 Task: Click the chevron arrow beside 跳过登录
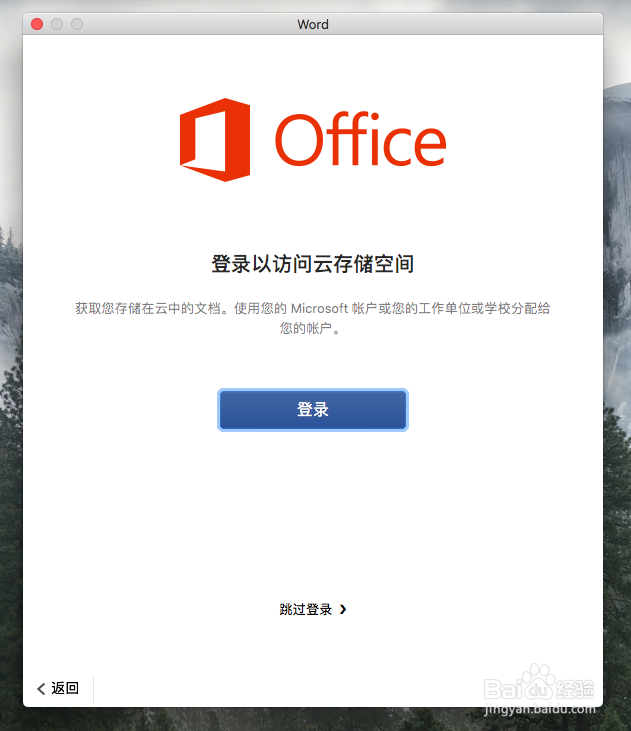(343, 609)
